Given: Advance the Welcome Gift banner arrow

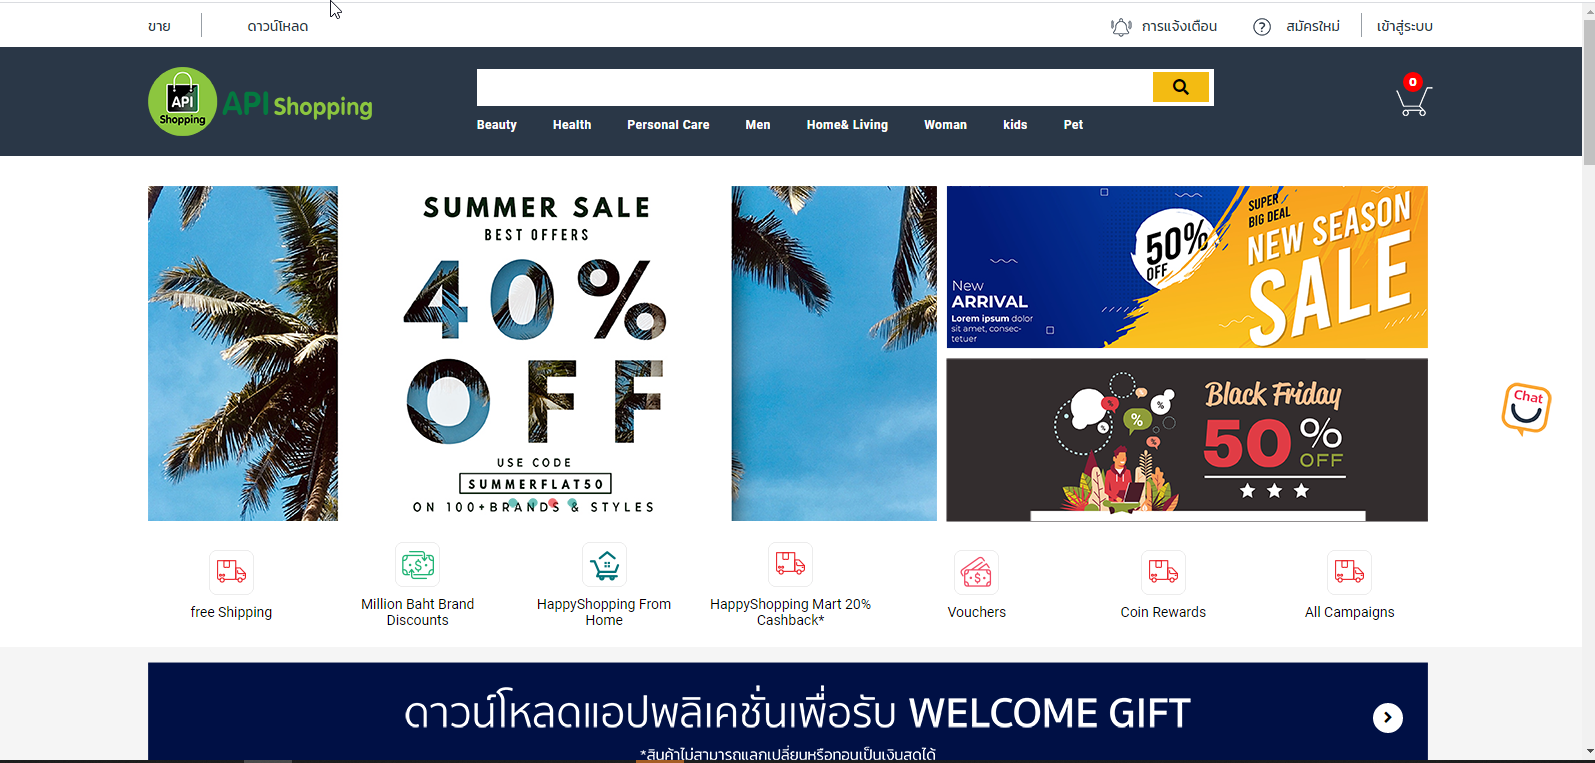Looking at the screenshot, I should pyautogui.click(x=1387, y=717).
